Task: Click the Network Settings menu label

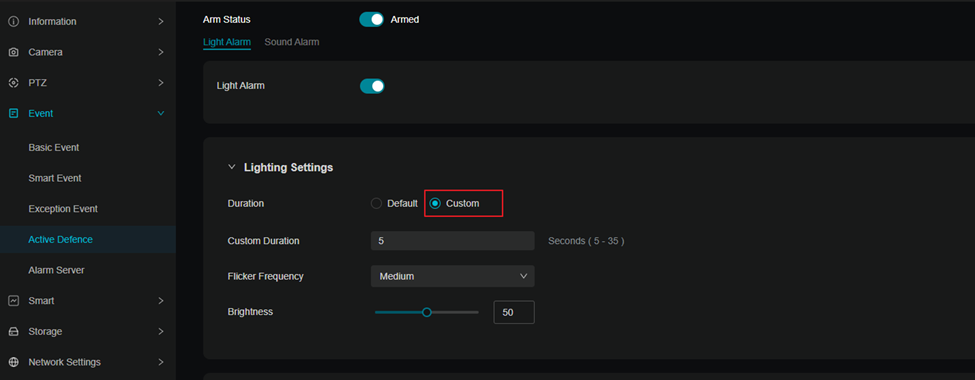Action: 65,362
